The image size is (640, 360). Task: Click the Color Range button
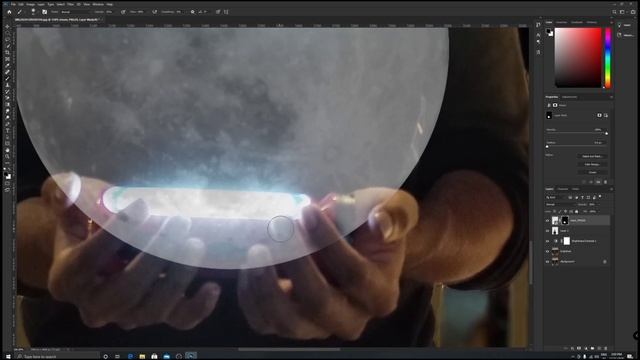(592, 164)
